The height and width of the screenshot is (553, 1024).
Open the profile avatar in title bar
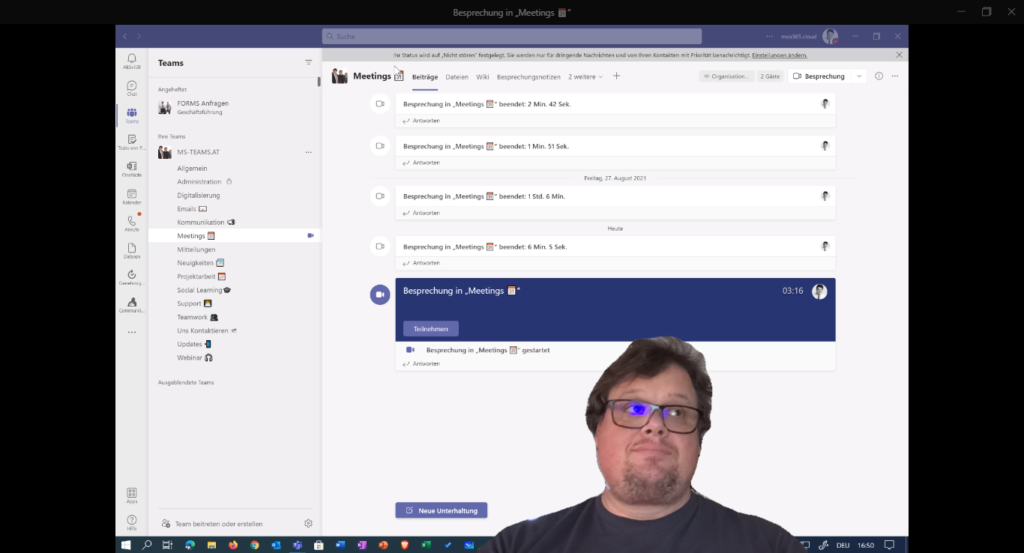coord(830,37)
